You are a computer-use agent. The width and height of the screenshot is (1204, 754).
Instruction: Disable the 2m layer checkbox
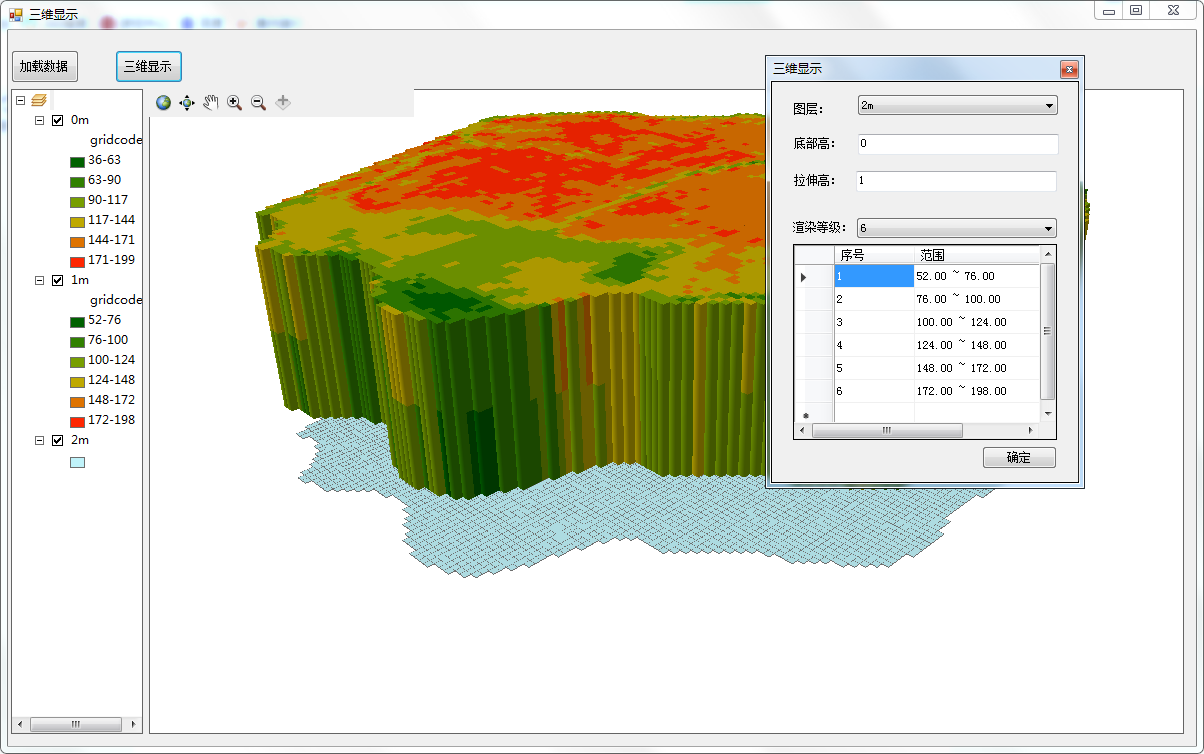[x=57, y=440]
